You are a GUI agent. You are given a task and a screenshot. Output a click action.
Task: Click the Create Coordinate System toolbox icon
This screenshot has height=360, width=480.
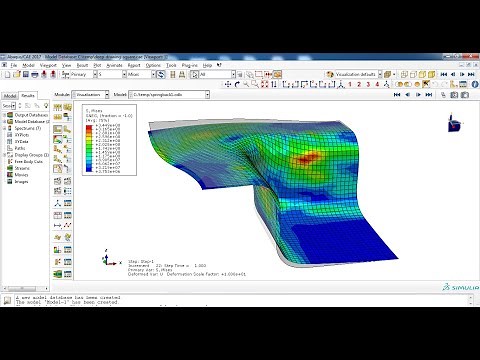58,203
